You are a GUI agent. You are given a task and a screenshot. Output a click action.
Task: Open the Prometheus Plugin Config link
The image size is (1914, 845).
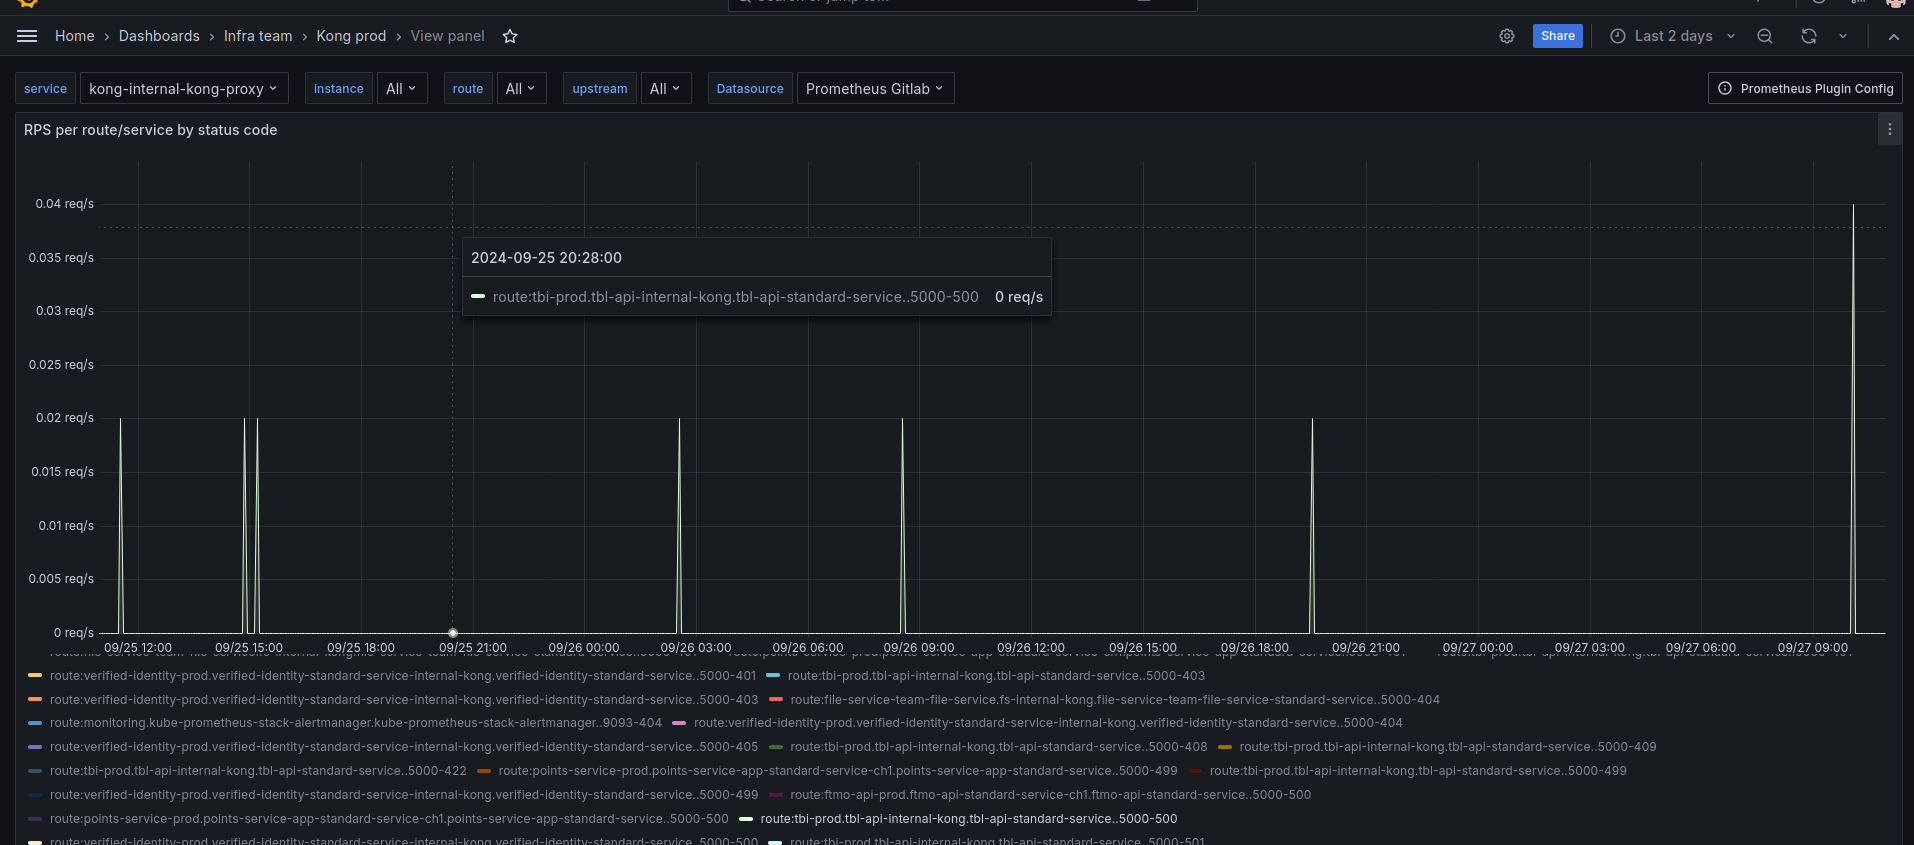(x=1805, y=89)
